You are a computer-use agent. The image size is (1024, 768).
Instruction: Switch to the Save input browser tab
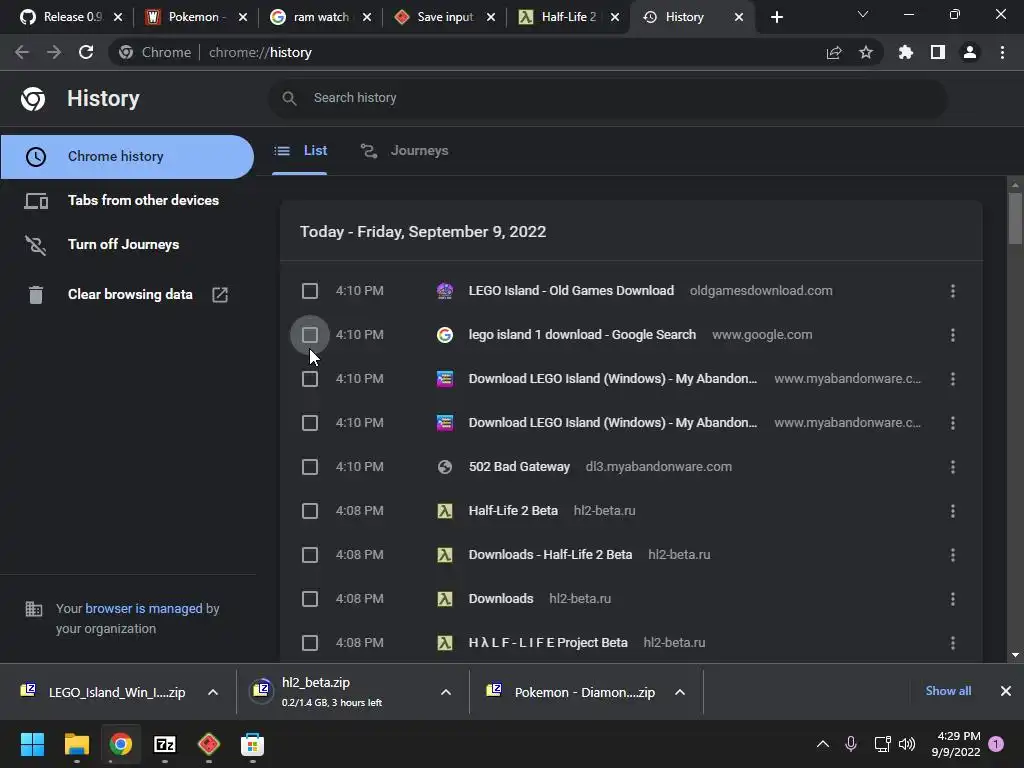coord(445,17)
